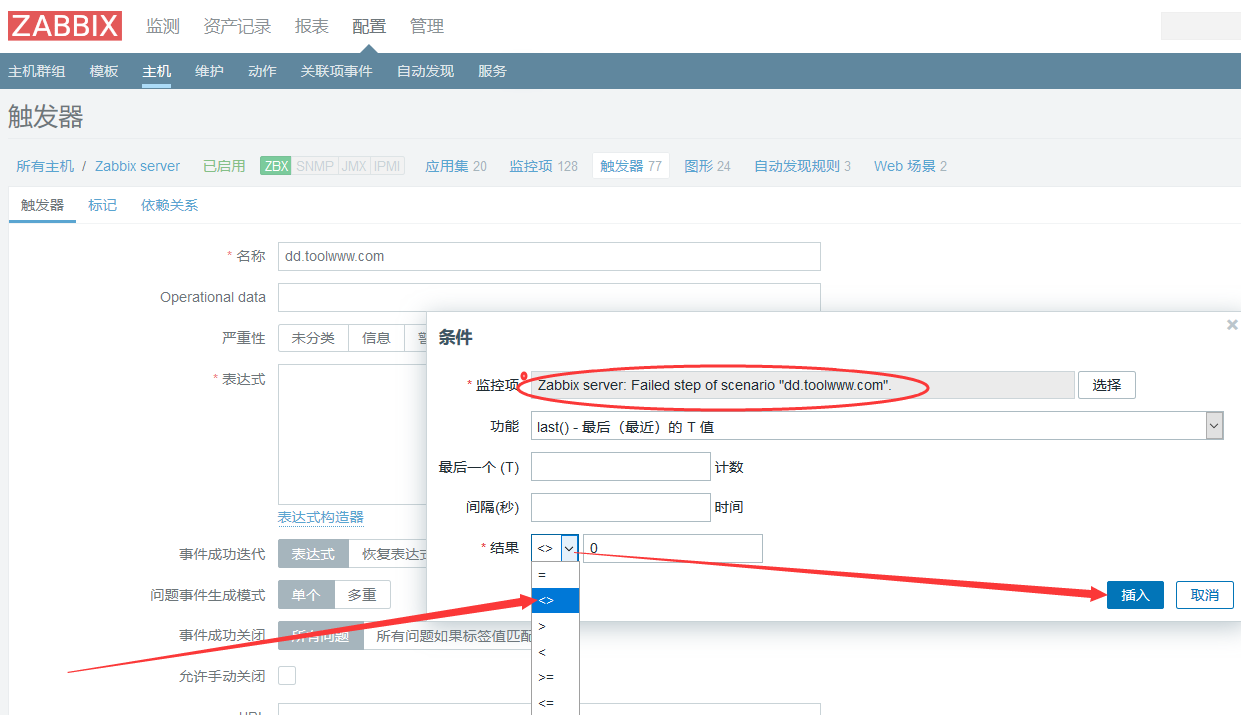
Task: Select 信息 severity
Action: [376, 338]
